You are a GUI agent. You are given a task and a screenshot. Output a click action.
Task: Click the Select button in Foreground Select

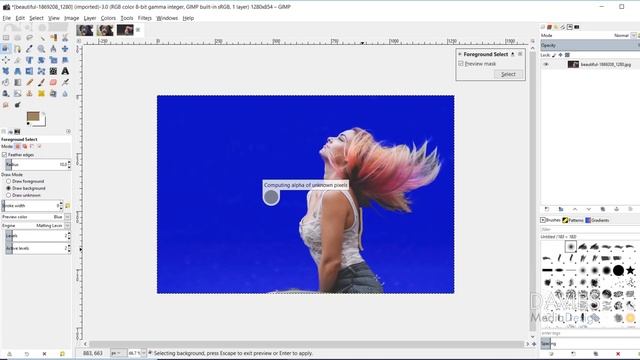click(508, 74)
